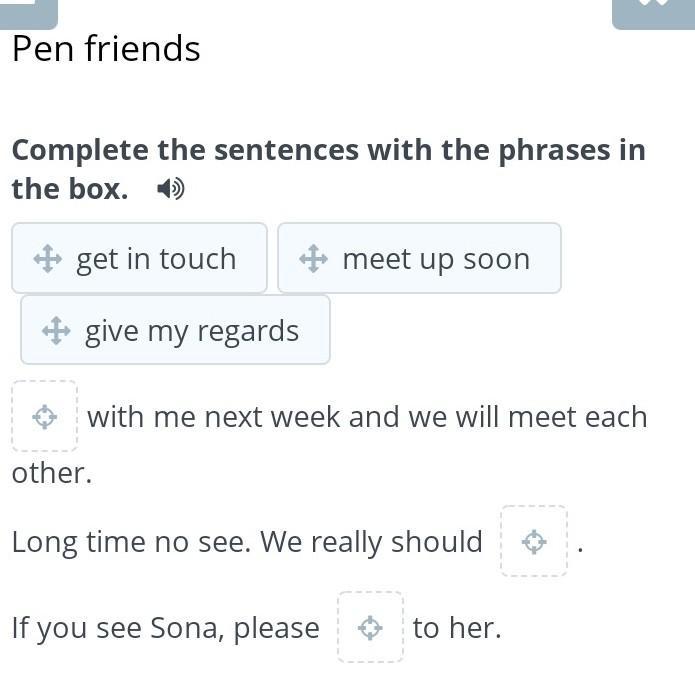
Task: Select the "give my regards" phrase text
Action: click(192, 331)
